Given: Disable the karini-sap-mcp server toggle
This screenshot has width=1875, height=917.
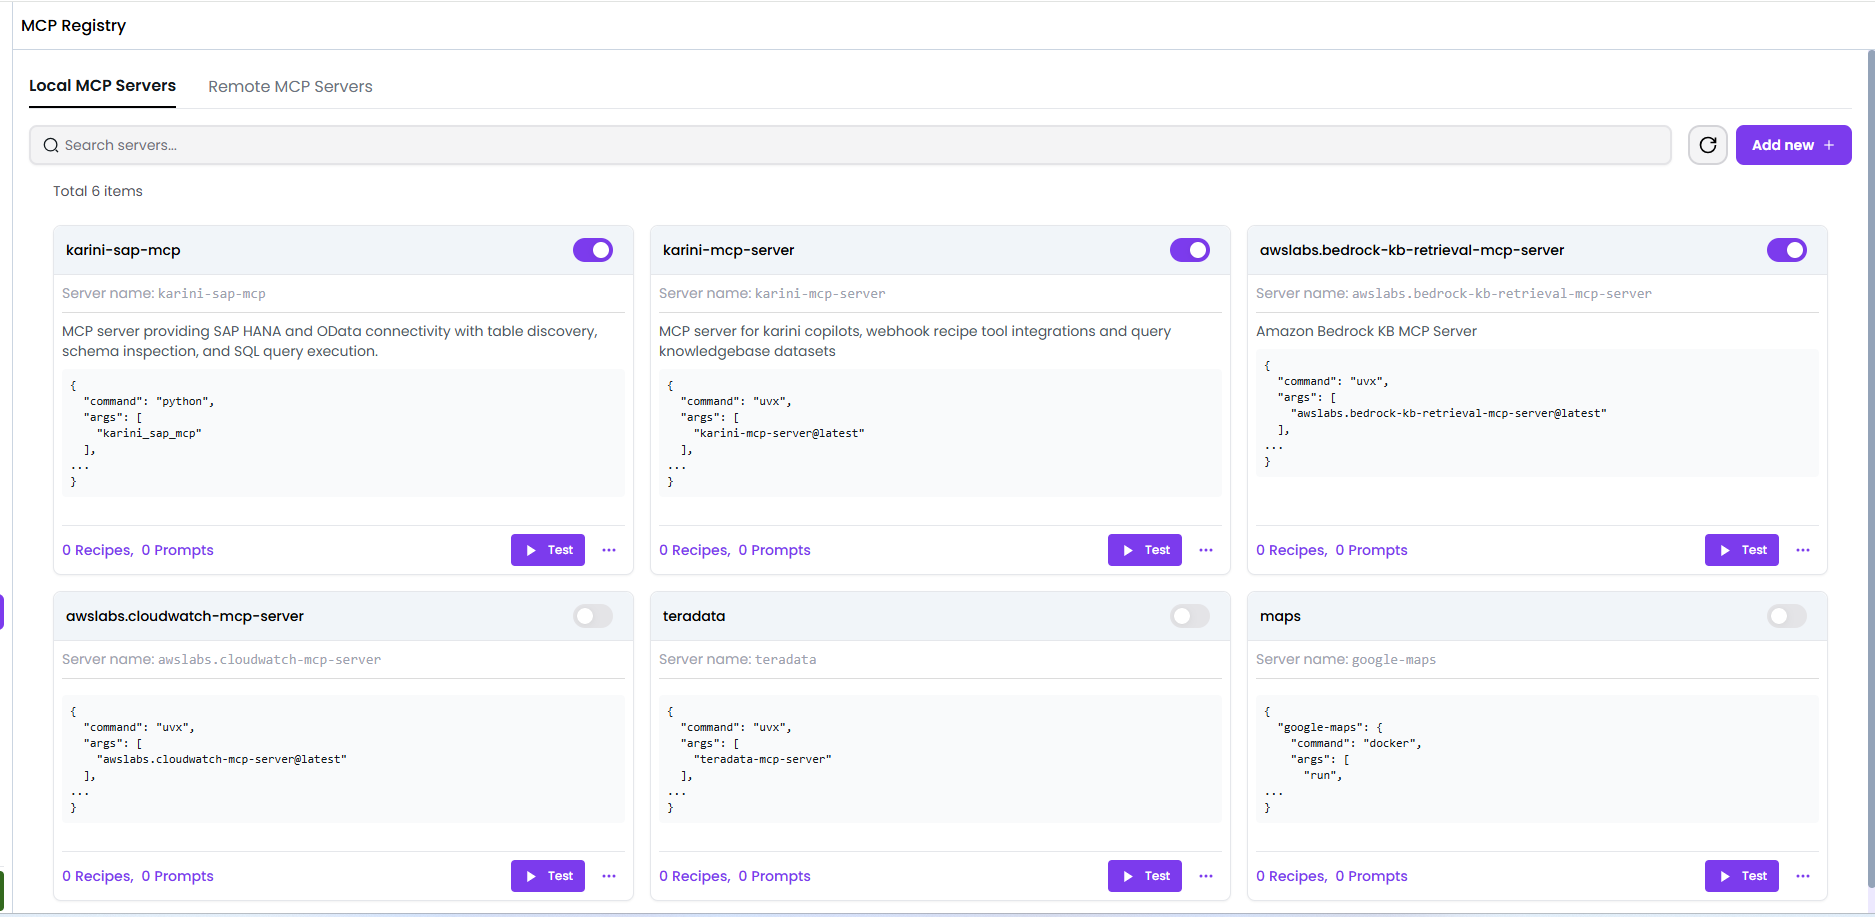Looking at the screenshot, I should tap(592, 250).
